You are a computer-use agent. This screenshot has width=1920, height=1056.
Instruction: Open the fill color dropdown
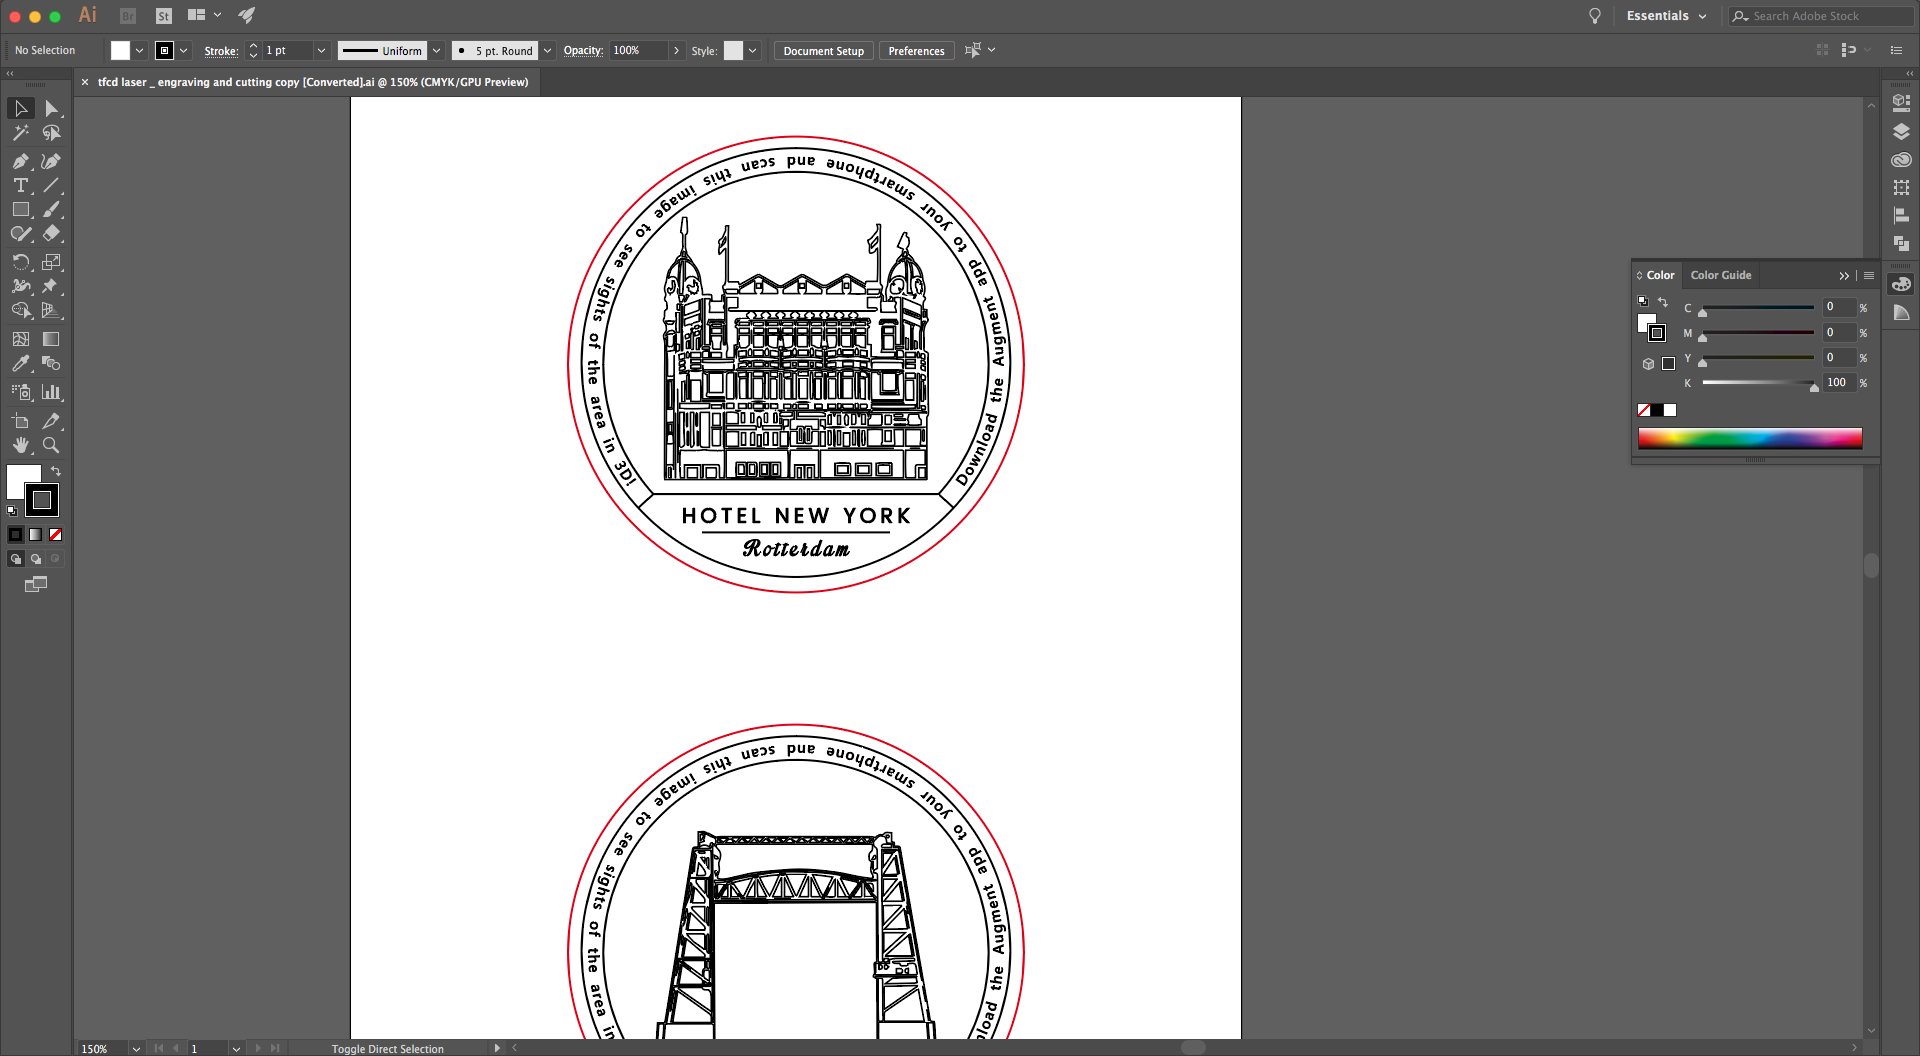pos(139,51)
